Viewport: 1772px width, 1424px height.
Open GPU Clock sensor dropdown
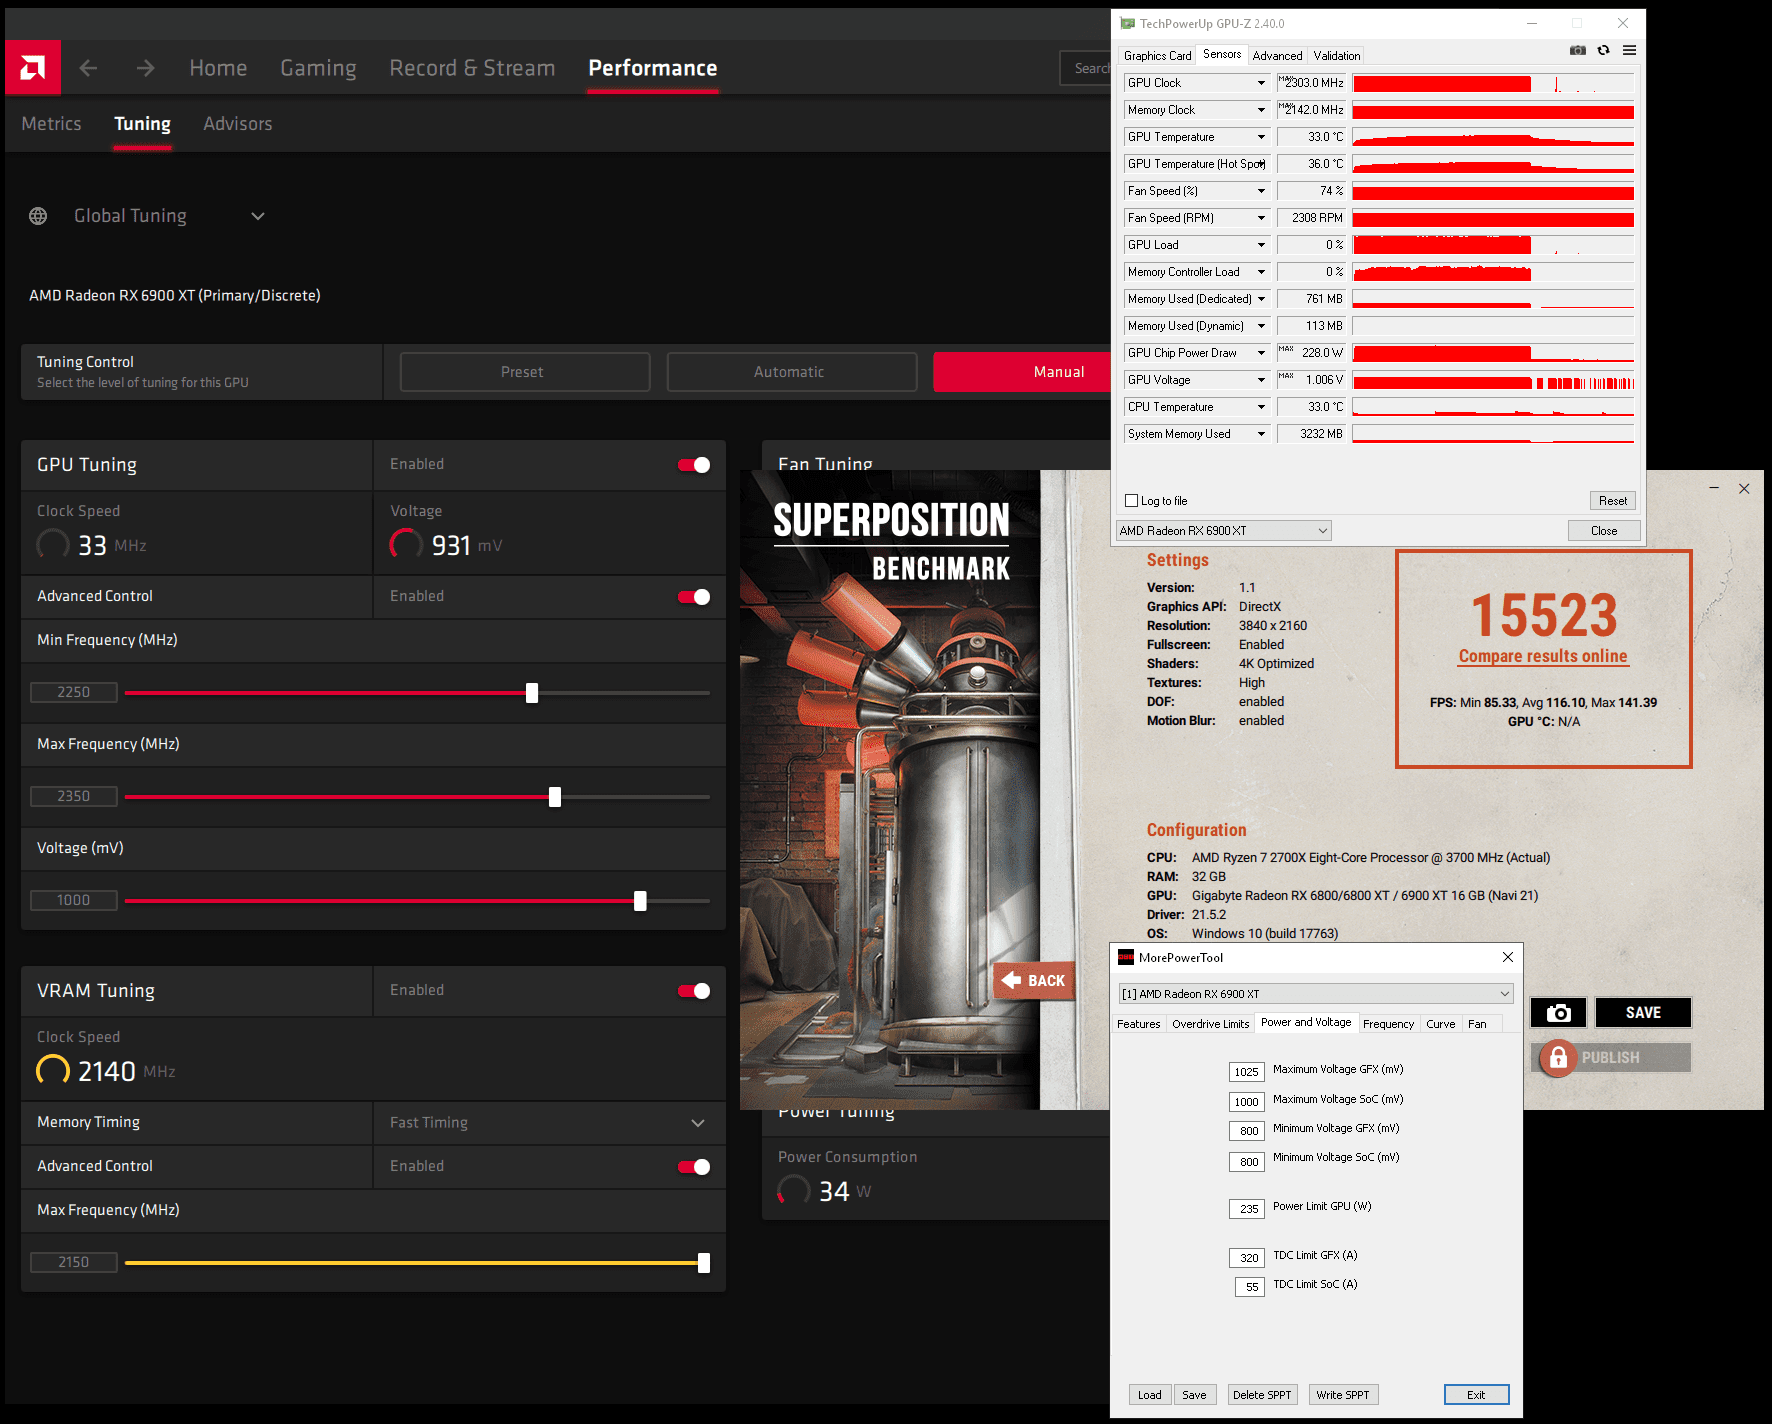coord(1261,83)
